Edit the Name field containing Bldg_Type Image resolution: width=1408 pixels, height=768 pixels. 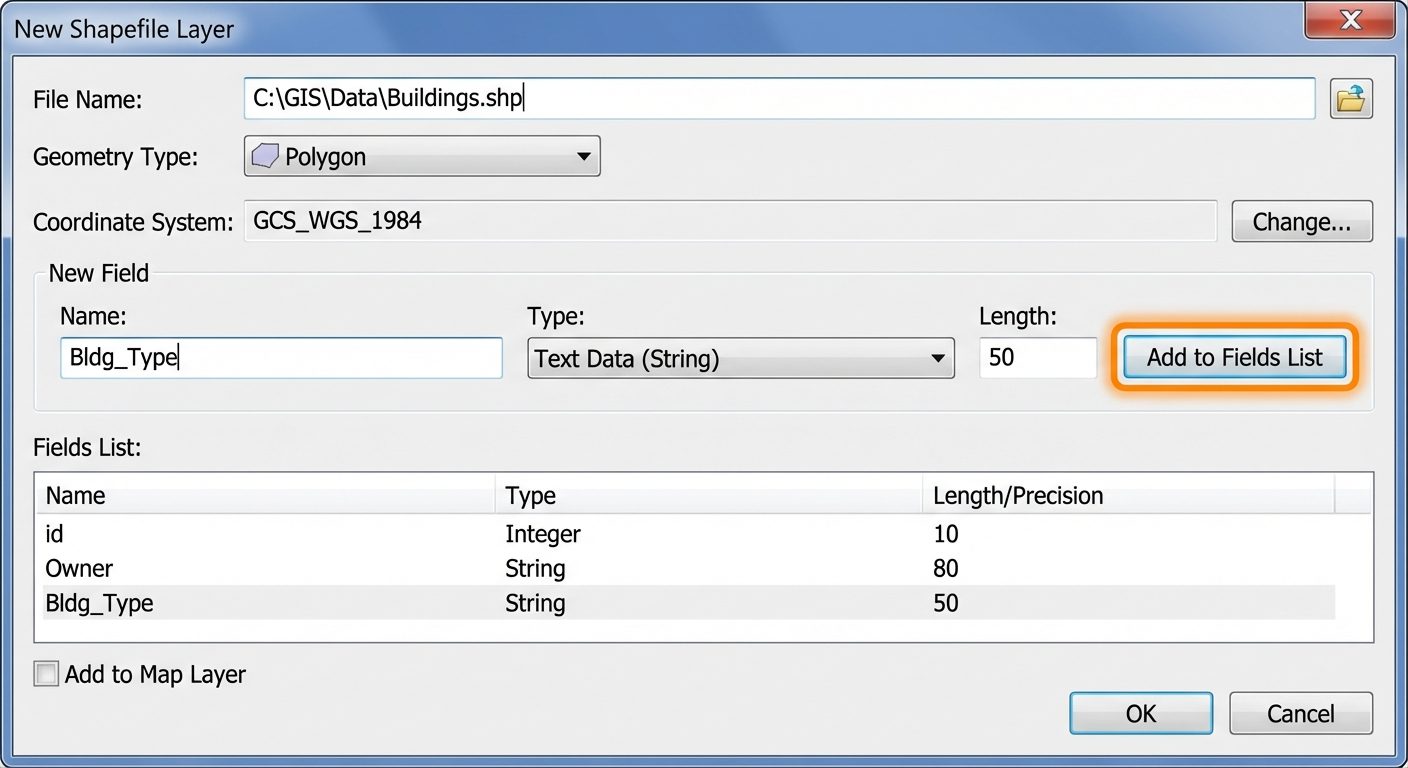pyautogui.click(x=280, y=358)
